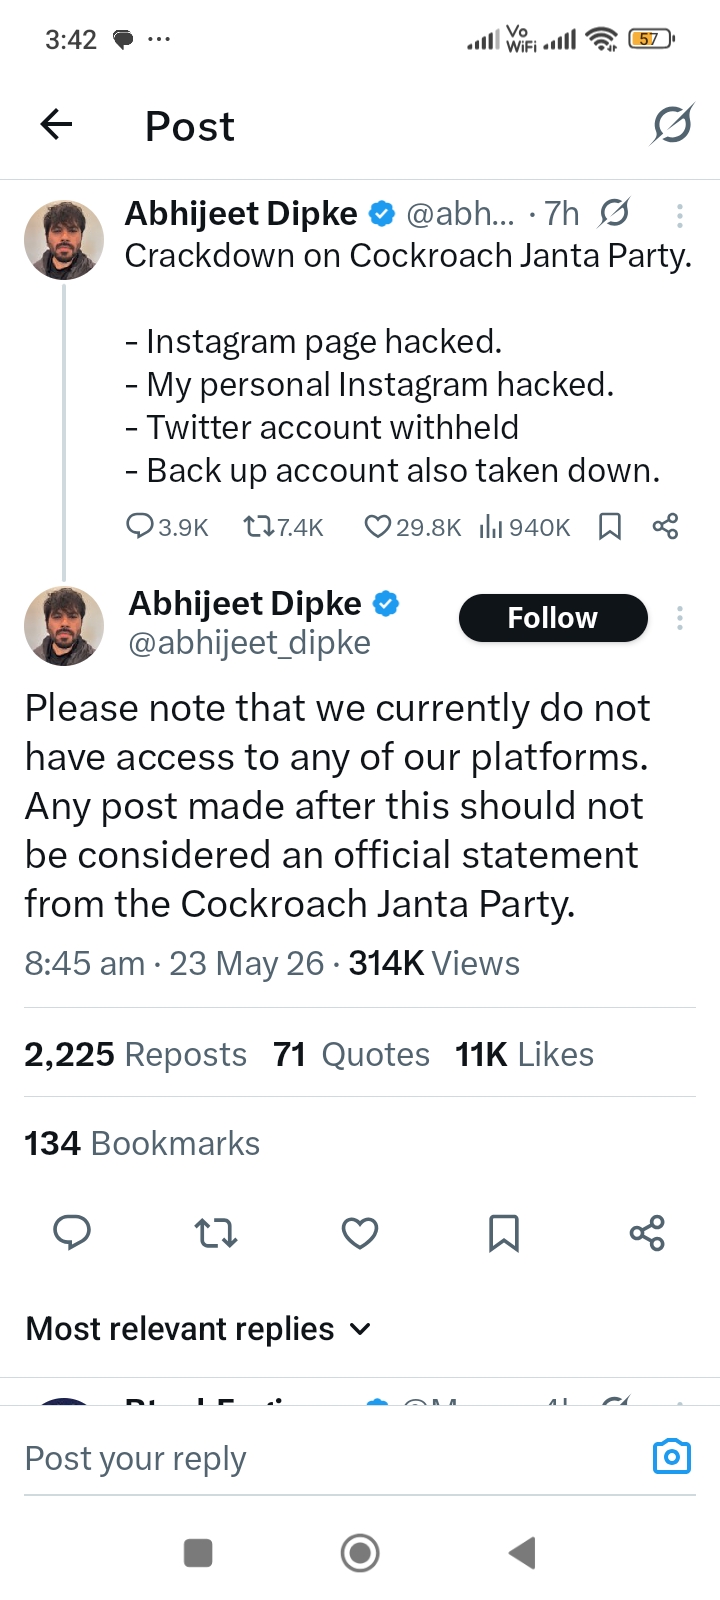Image resolution: width=720 pixels, height=1600 pixels.
Task: Follow Abhijeet Dipke
Action: (x=553, y=618)
